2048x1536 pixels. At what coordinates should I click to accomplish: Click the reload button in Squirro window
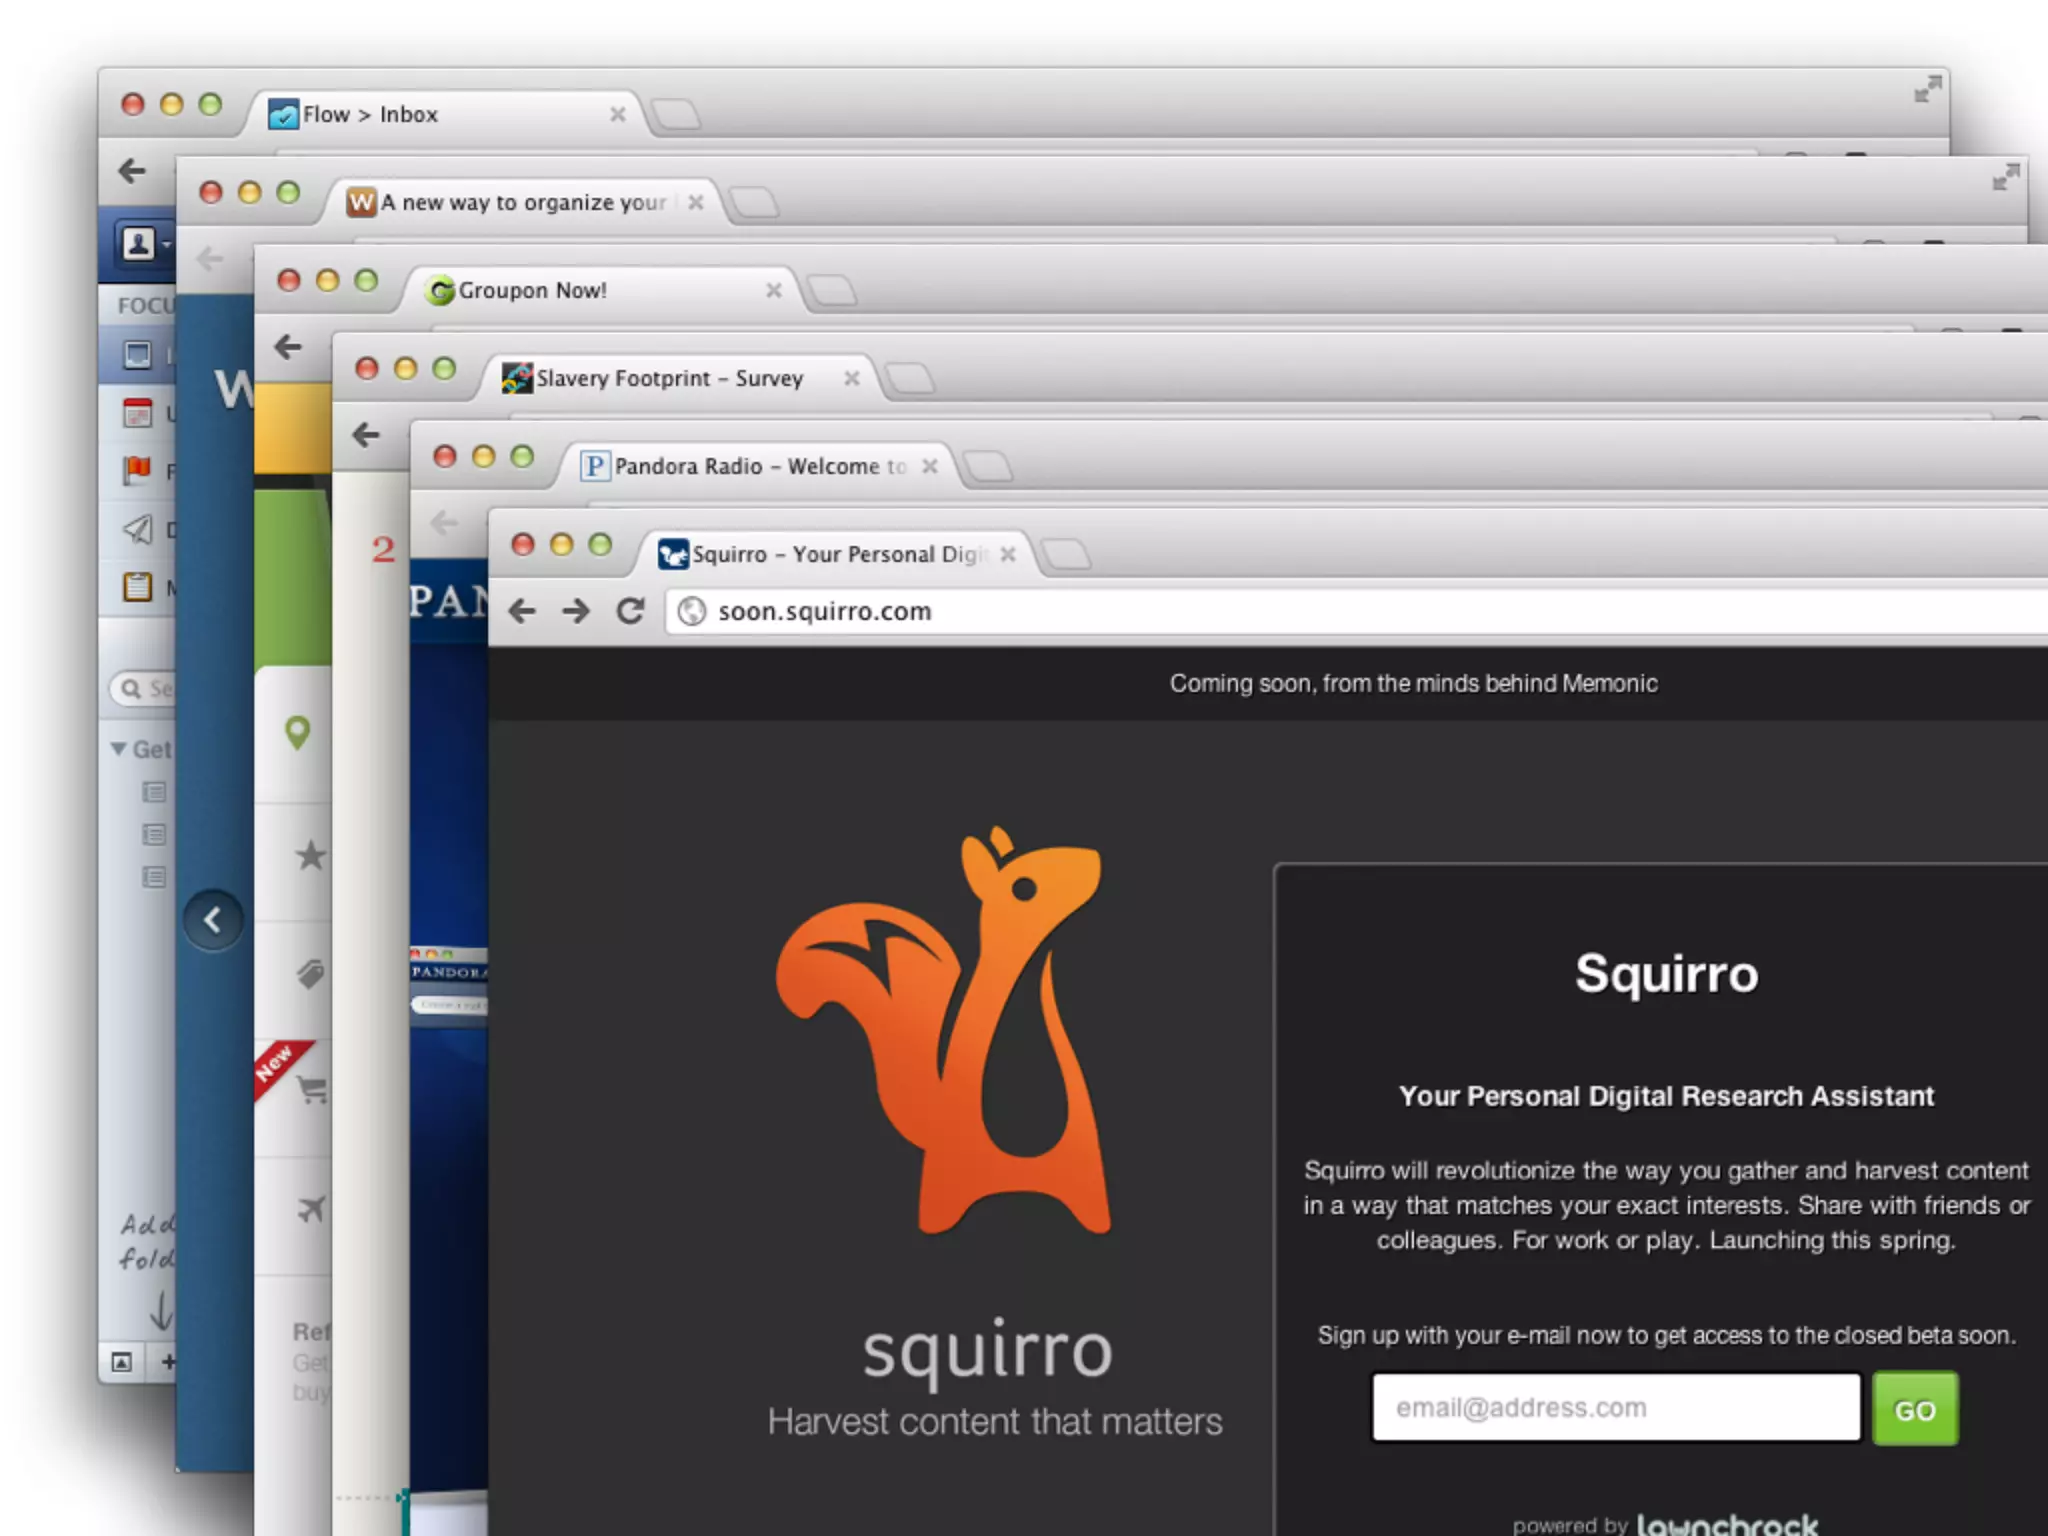[x=630, y=611]
